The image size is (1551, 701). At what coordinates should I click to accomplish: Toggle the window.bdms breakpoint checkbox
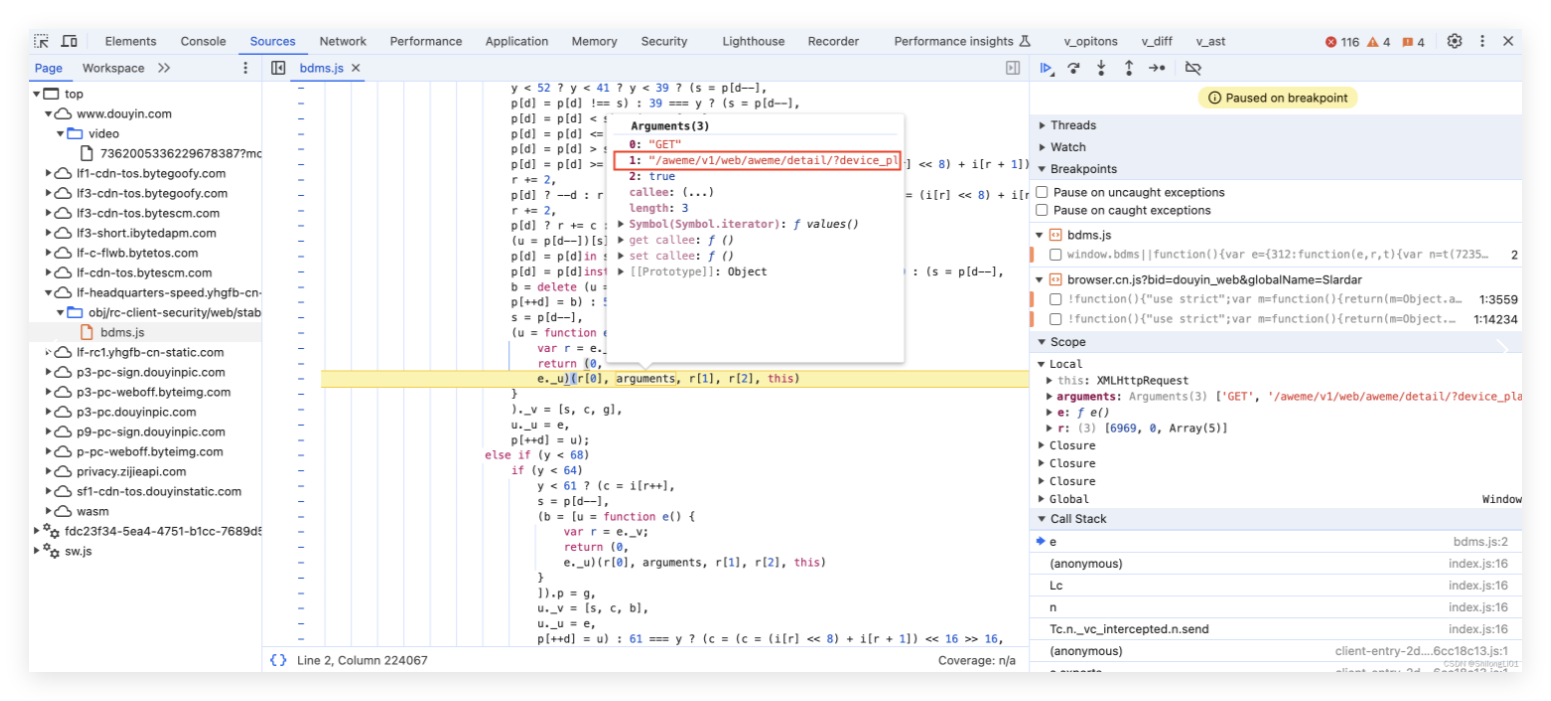(1056, 255)
